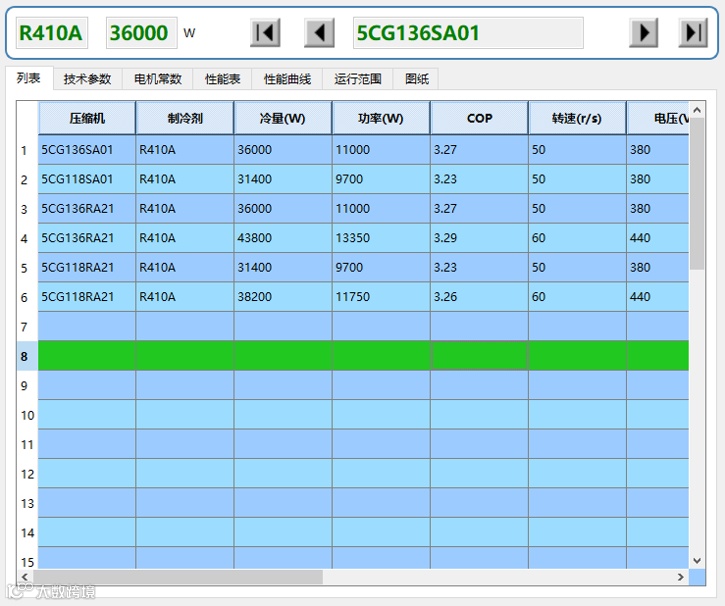Open the 性能表 tab
The image size is (725, 606).
[222, 79]
